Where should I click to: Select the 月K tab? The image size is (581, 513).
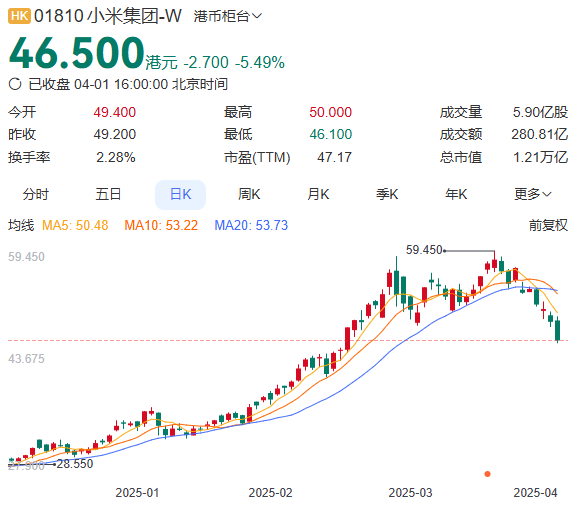[318, 194]
